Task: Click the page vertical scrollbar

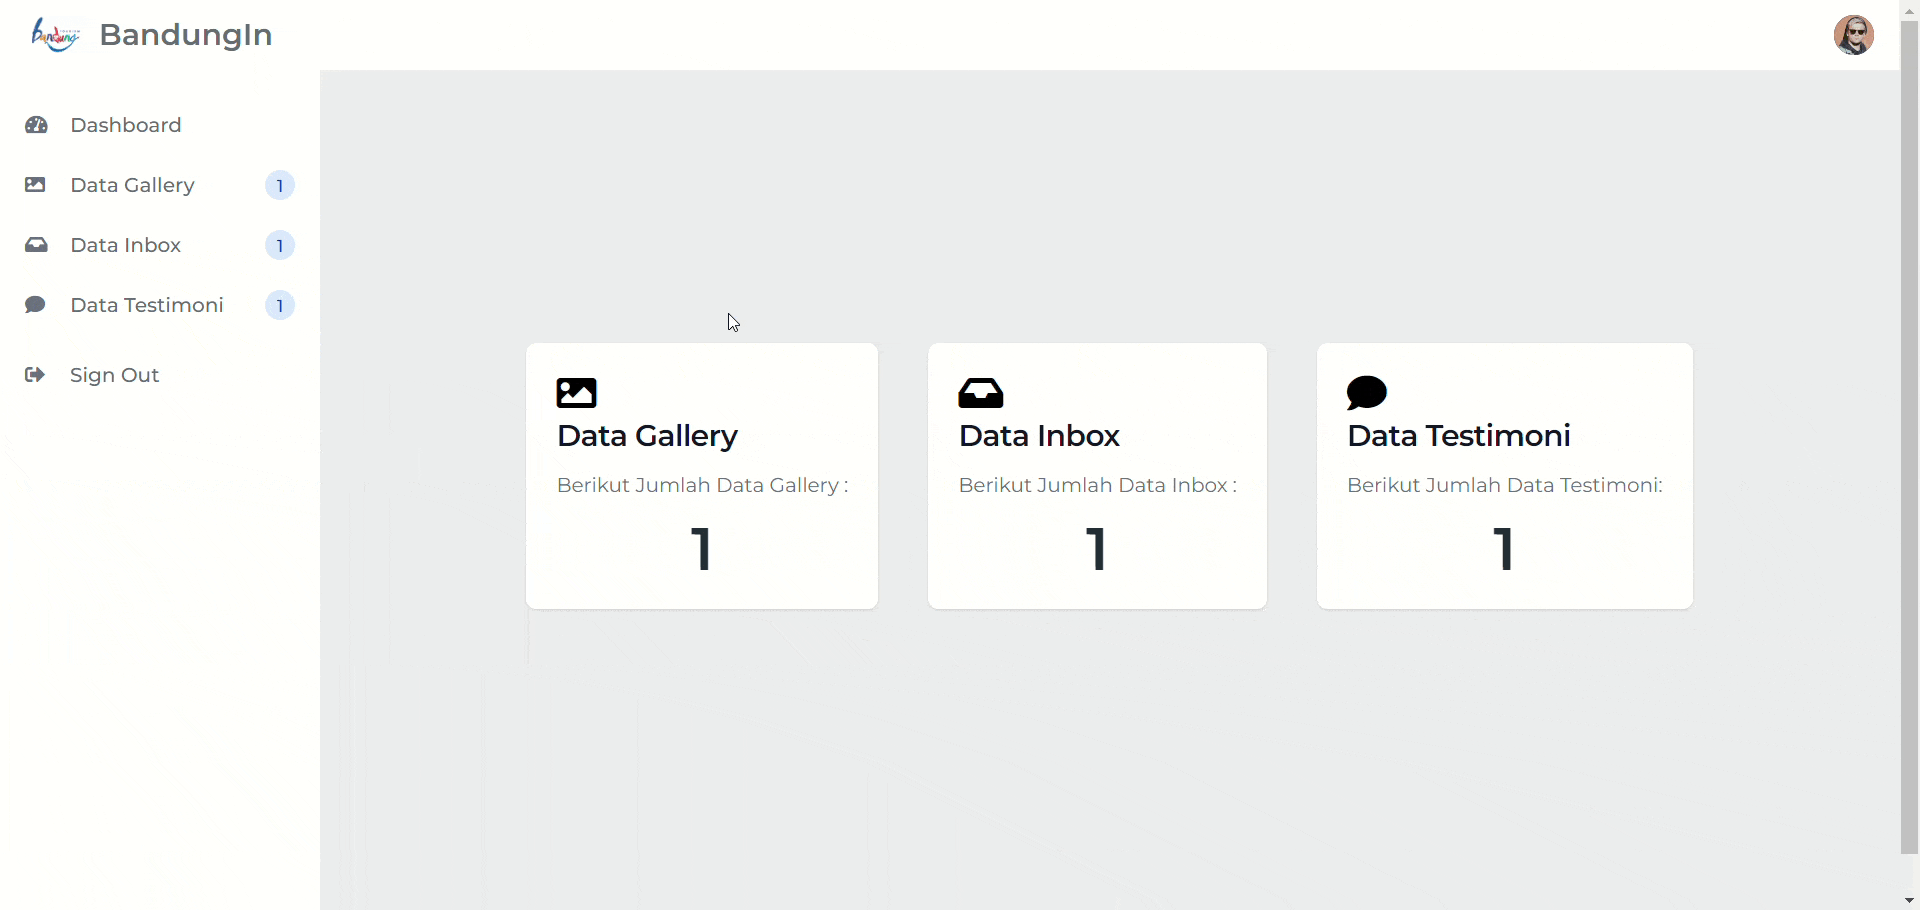Action: [x=1909, y=438]
